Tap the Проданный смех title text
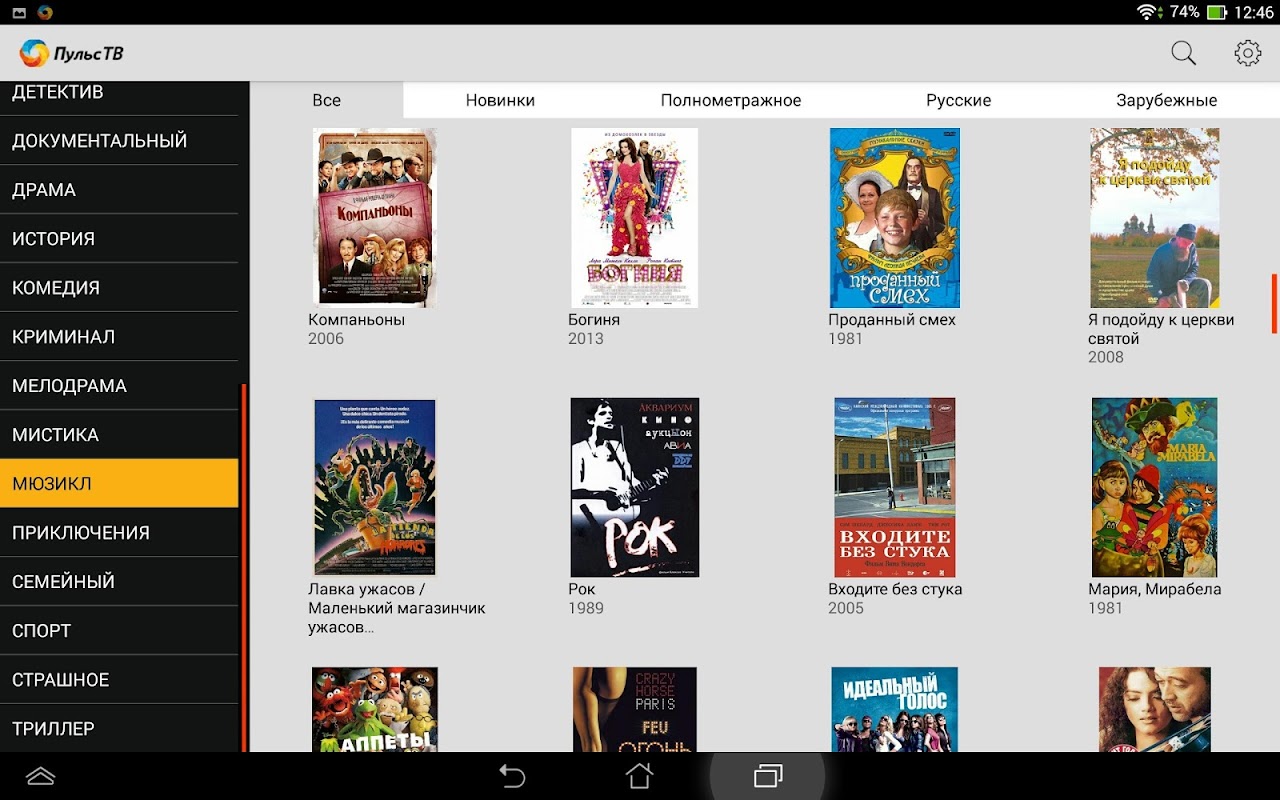 tap(892, 320)
